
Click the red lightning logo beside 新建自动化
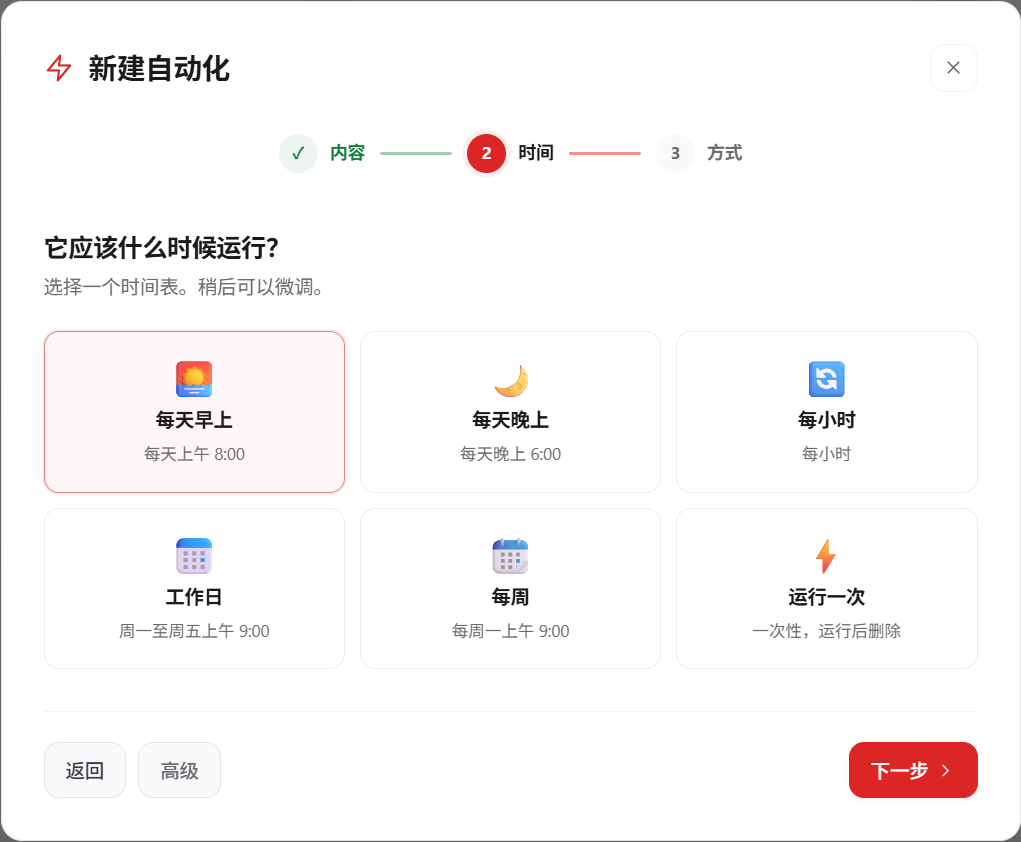59,68
